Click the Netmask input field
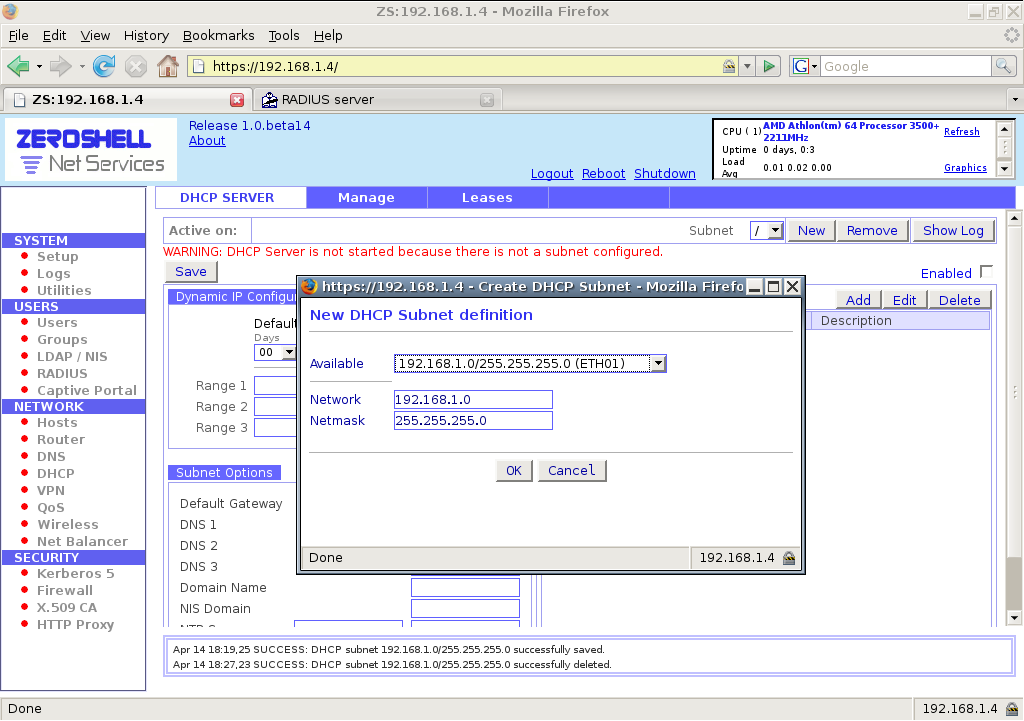1024x721 pixels. [473, 421]
